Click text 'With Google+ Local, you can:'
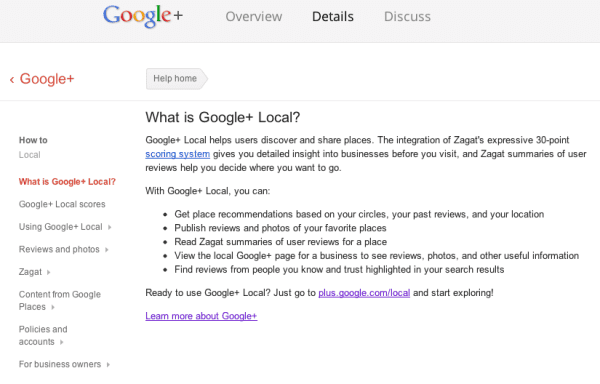600x384 pixels. pos(207,190)
